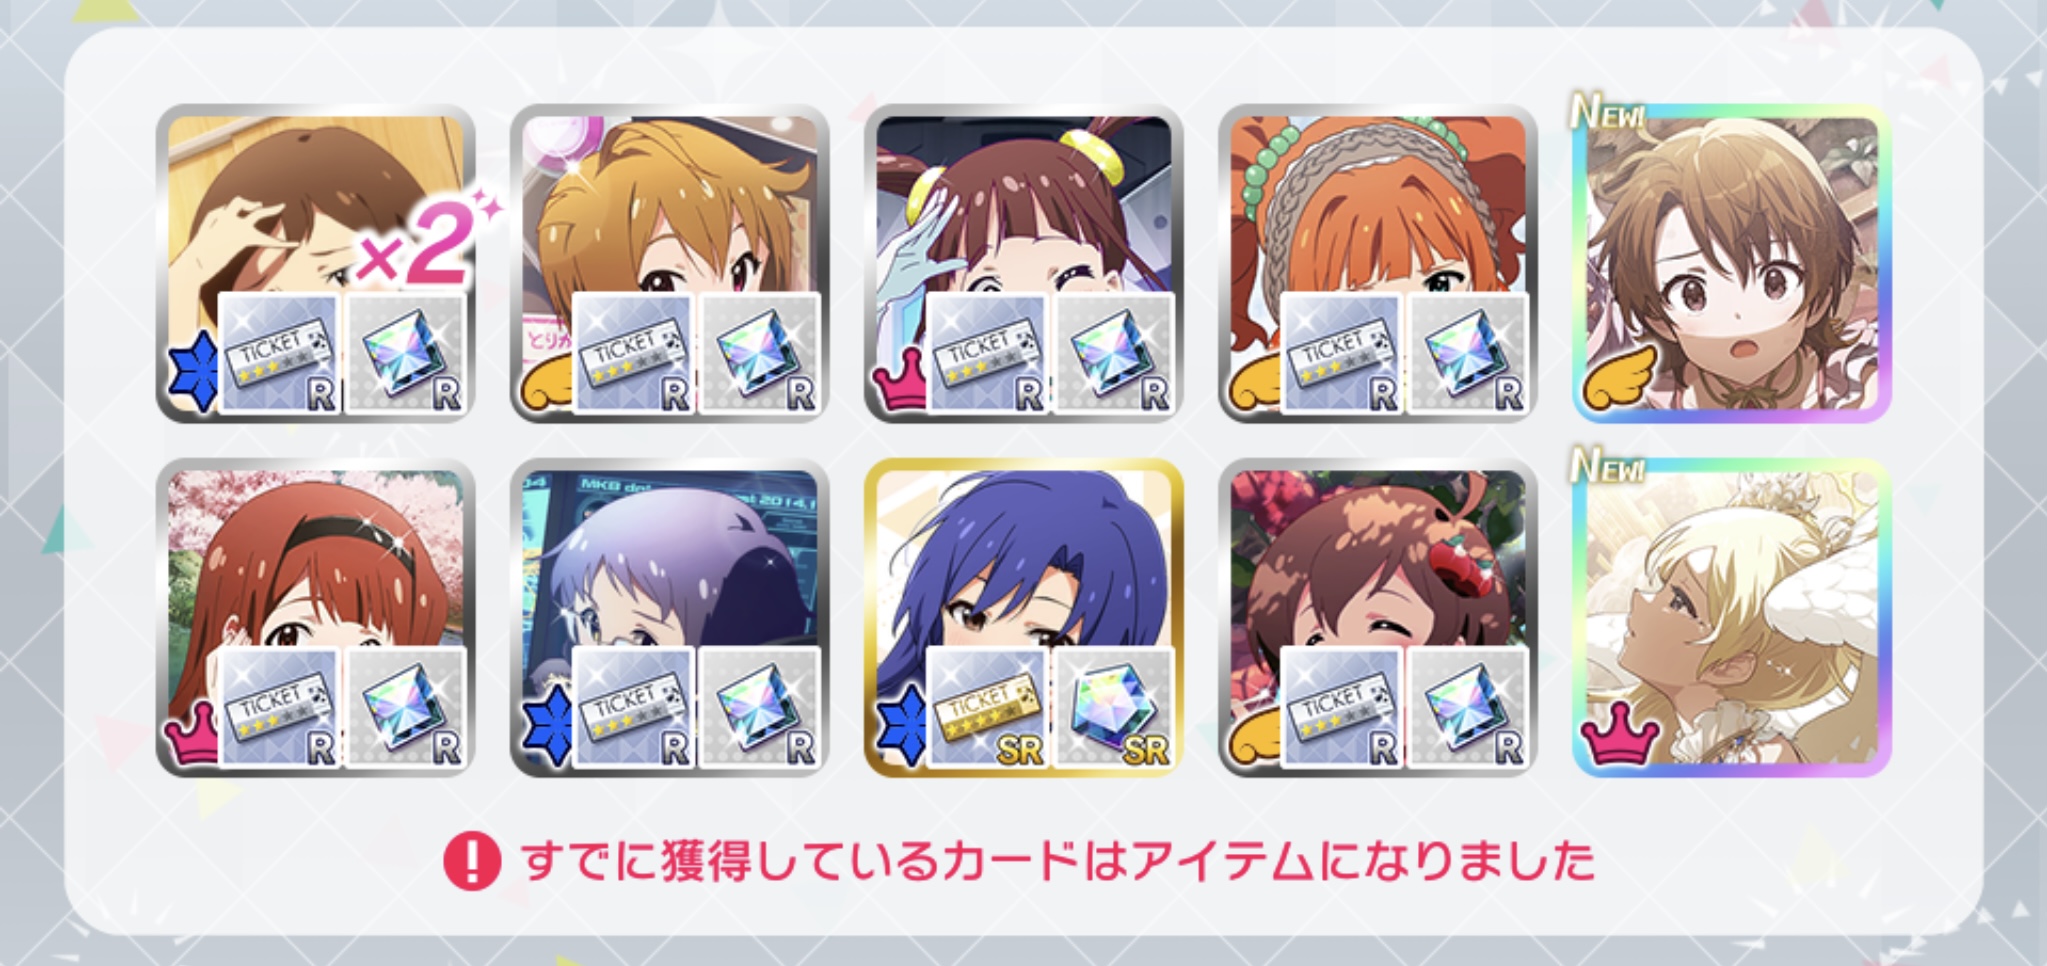Select the blue star icon on the first card

[x=194, y=371]
